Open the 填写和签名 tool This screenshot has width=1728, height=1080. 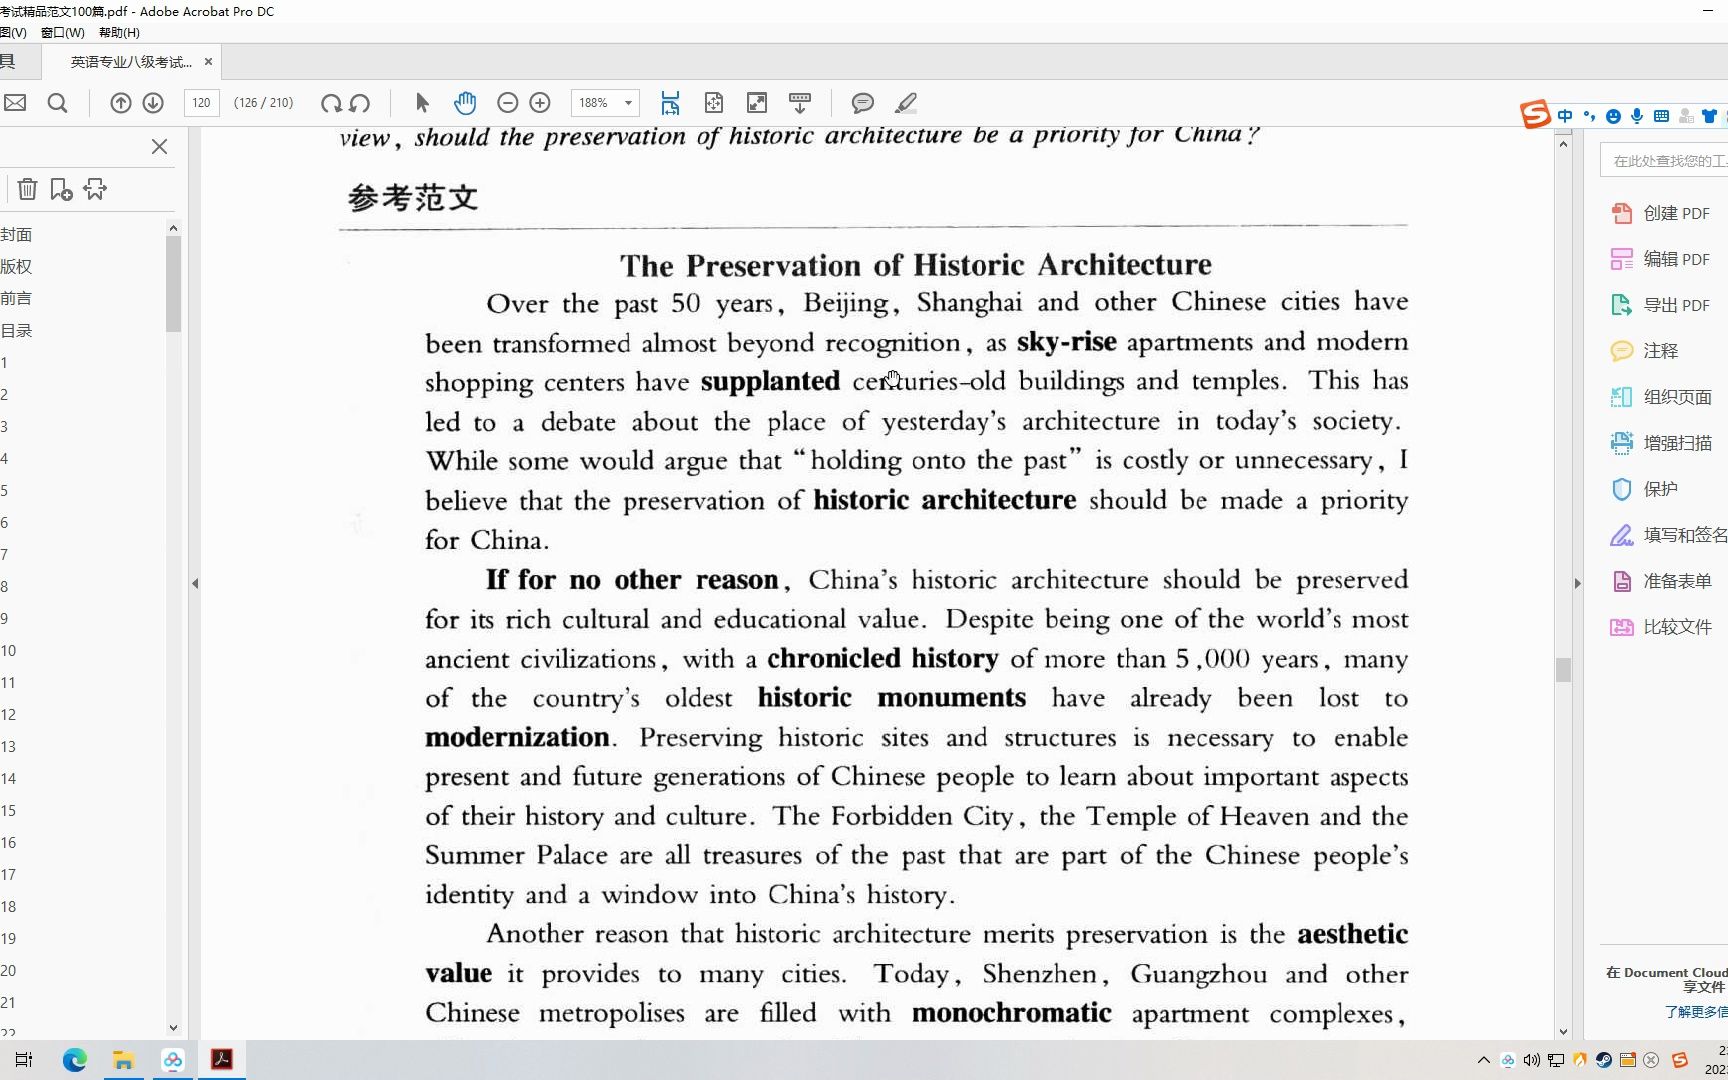1668,535
